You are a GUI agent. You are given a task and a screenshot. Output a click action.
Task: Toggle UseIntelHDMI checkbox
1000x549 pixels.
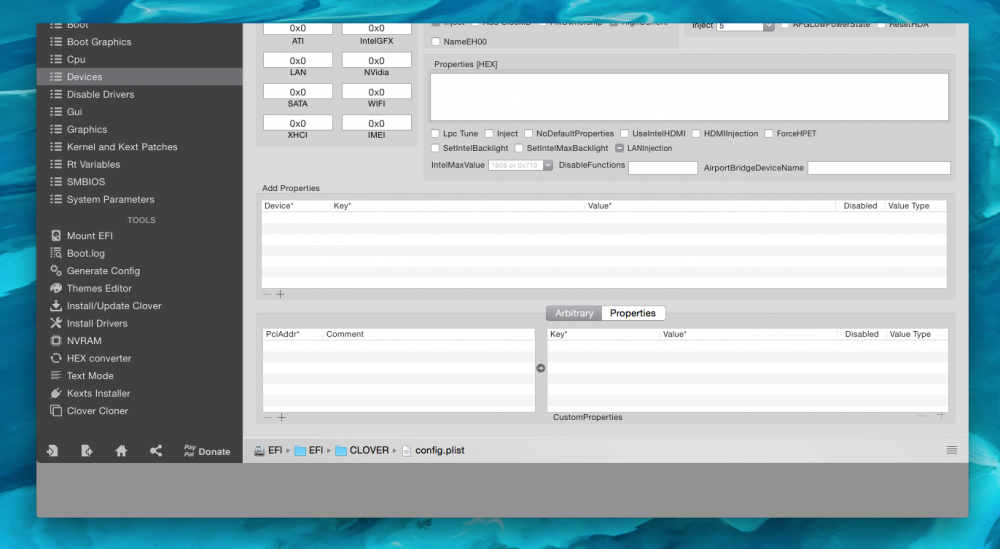pyautogui.click(x=624, y=133)
